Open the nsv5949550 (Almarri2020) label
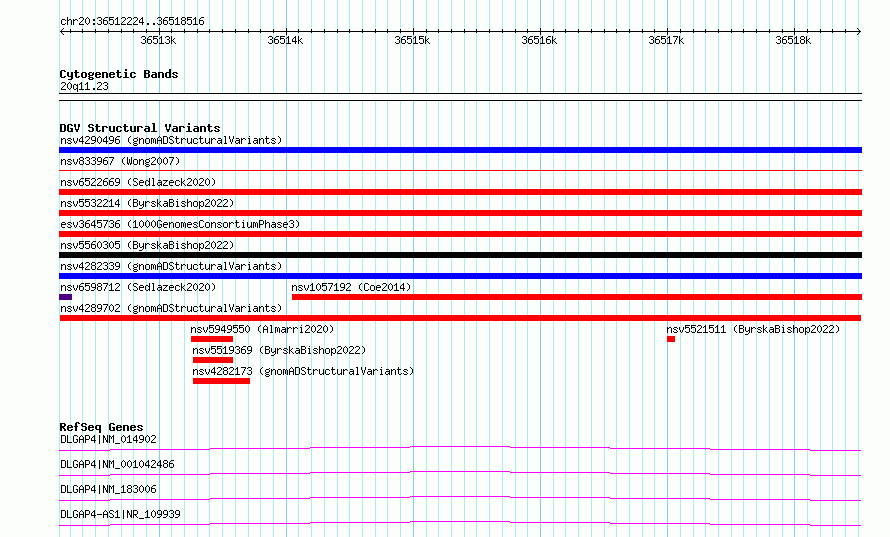890x537 pixels. (x=262, y=329)
